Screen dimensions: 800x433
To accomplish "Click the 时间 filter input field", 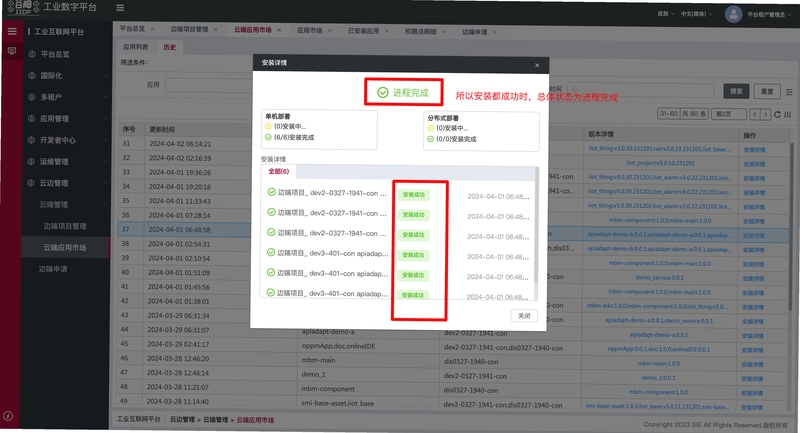I will [x=640, y=90].
